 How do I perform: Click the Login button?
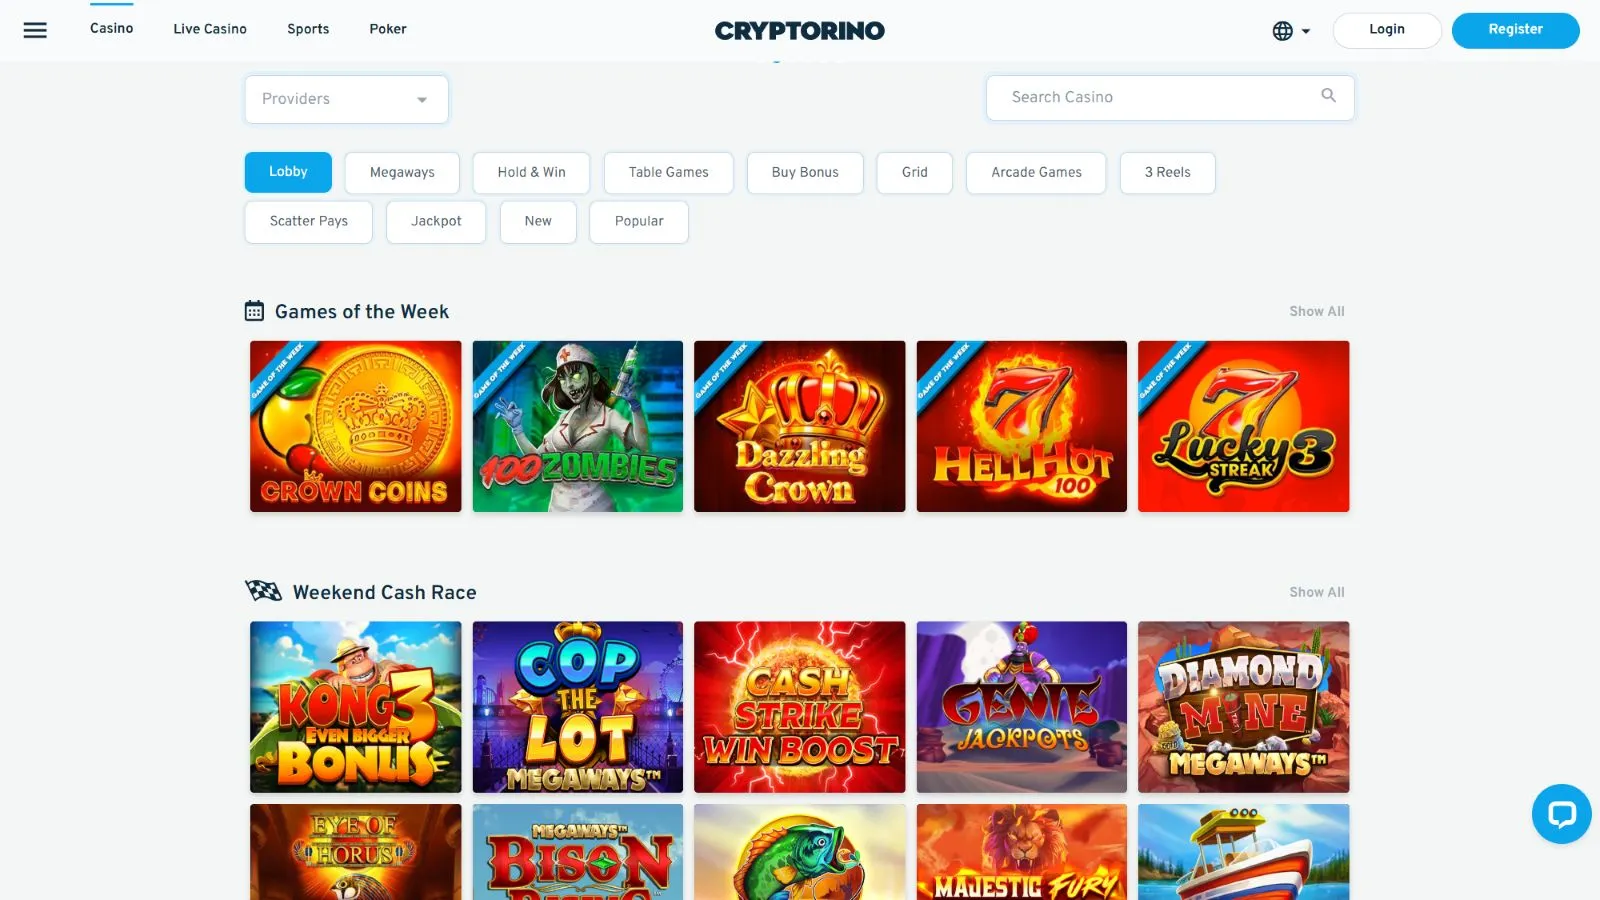[1386, 30]
